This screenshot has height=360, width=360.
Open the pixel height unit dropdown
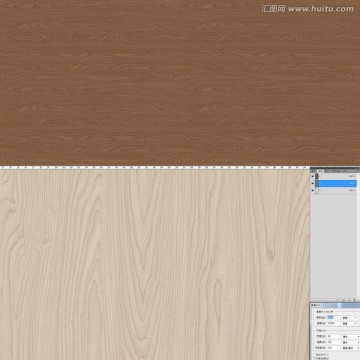(x=350, y=324)
